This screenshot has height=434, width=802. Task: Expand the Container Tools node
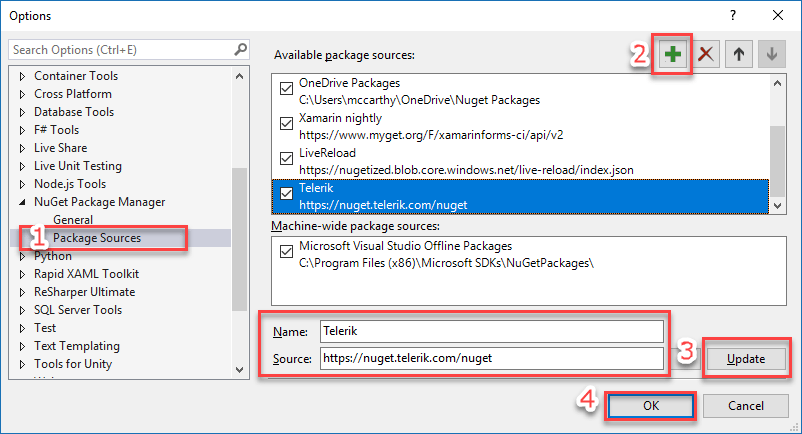click(23, 76)
